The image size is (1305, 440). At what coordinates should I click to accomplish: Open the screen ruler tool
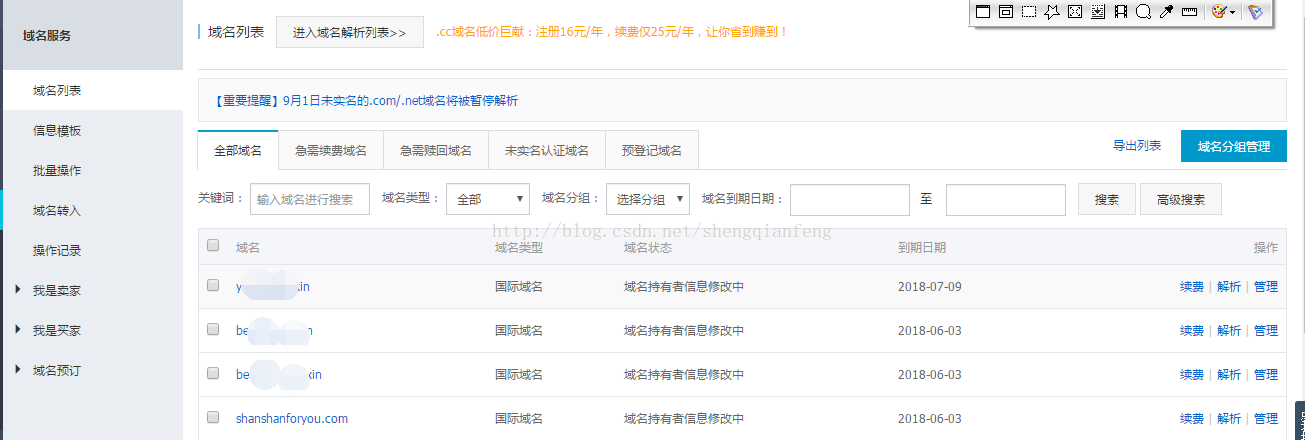[x=1189, y=12]
